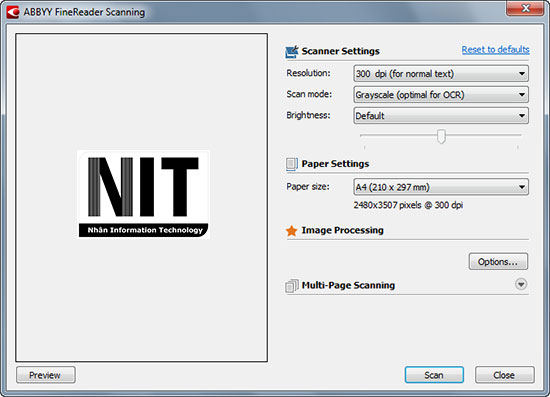550x397 pixels.
Task: Open image processing Options
Action: tap(498, 262)
